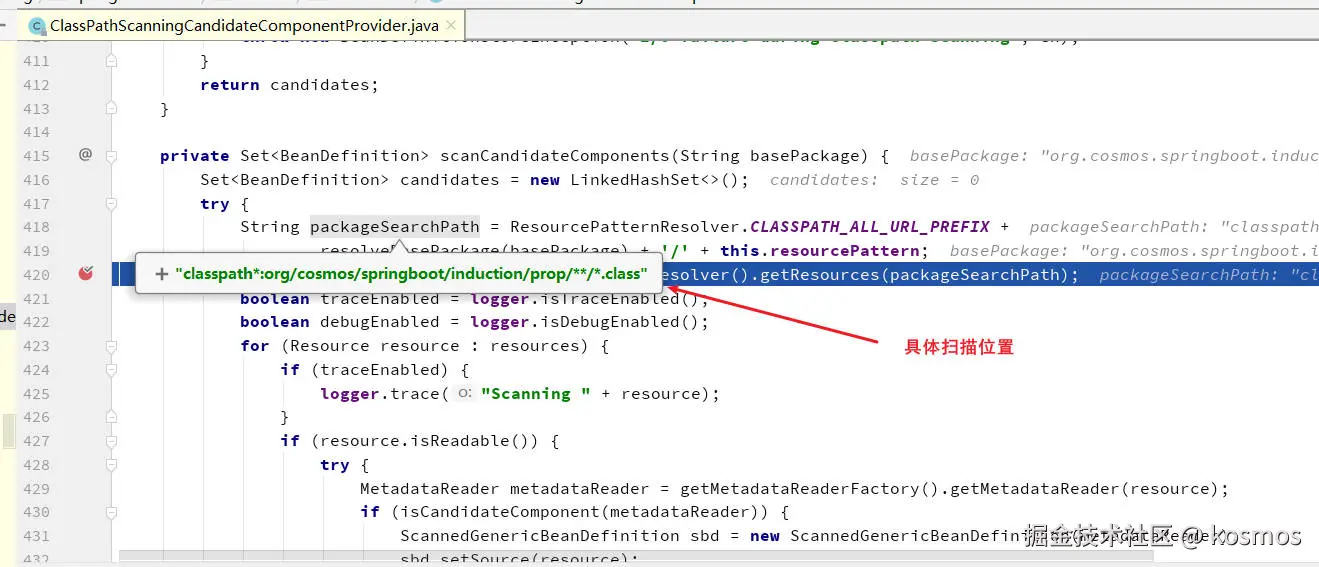Click line number 412 in the gutter
The width and height of the screenshot is (1319, 567).
click(x=36, y=85)
